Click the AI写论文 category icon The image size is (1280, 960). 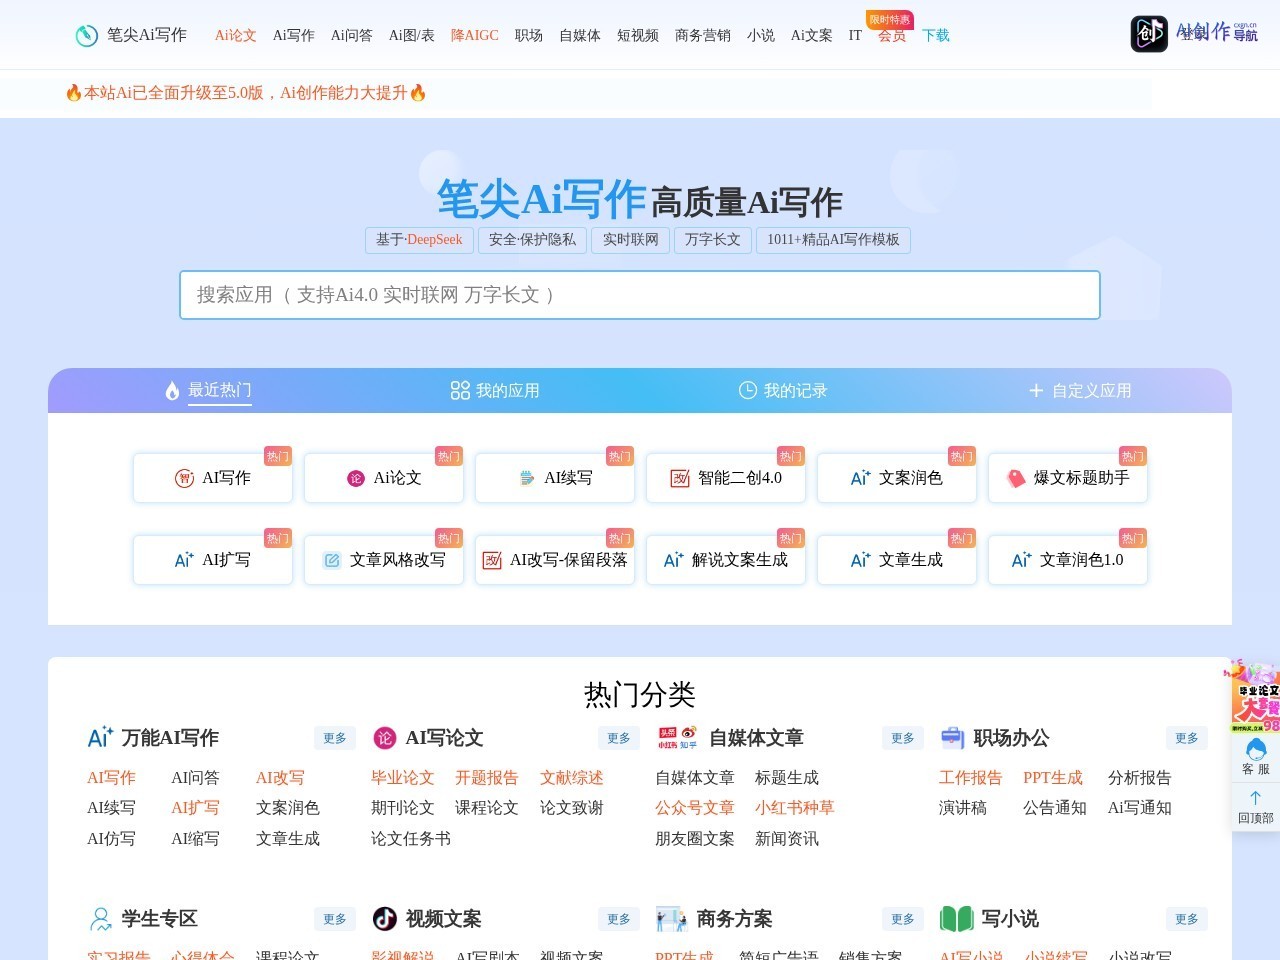pyautogui.click(x=384, y=738)
